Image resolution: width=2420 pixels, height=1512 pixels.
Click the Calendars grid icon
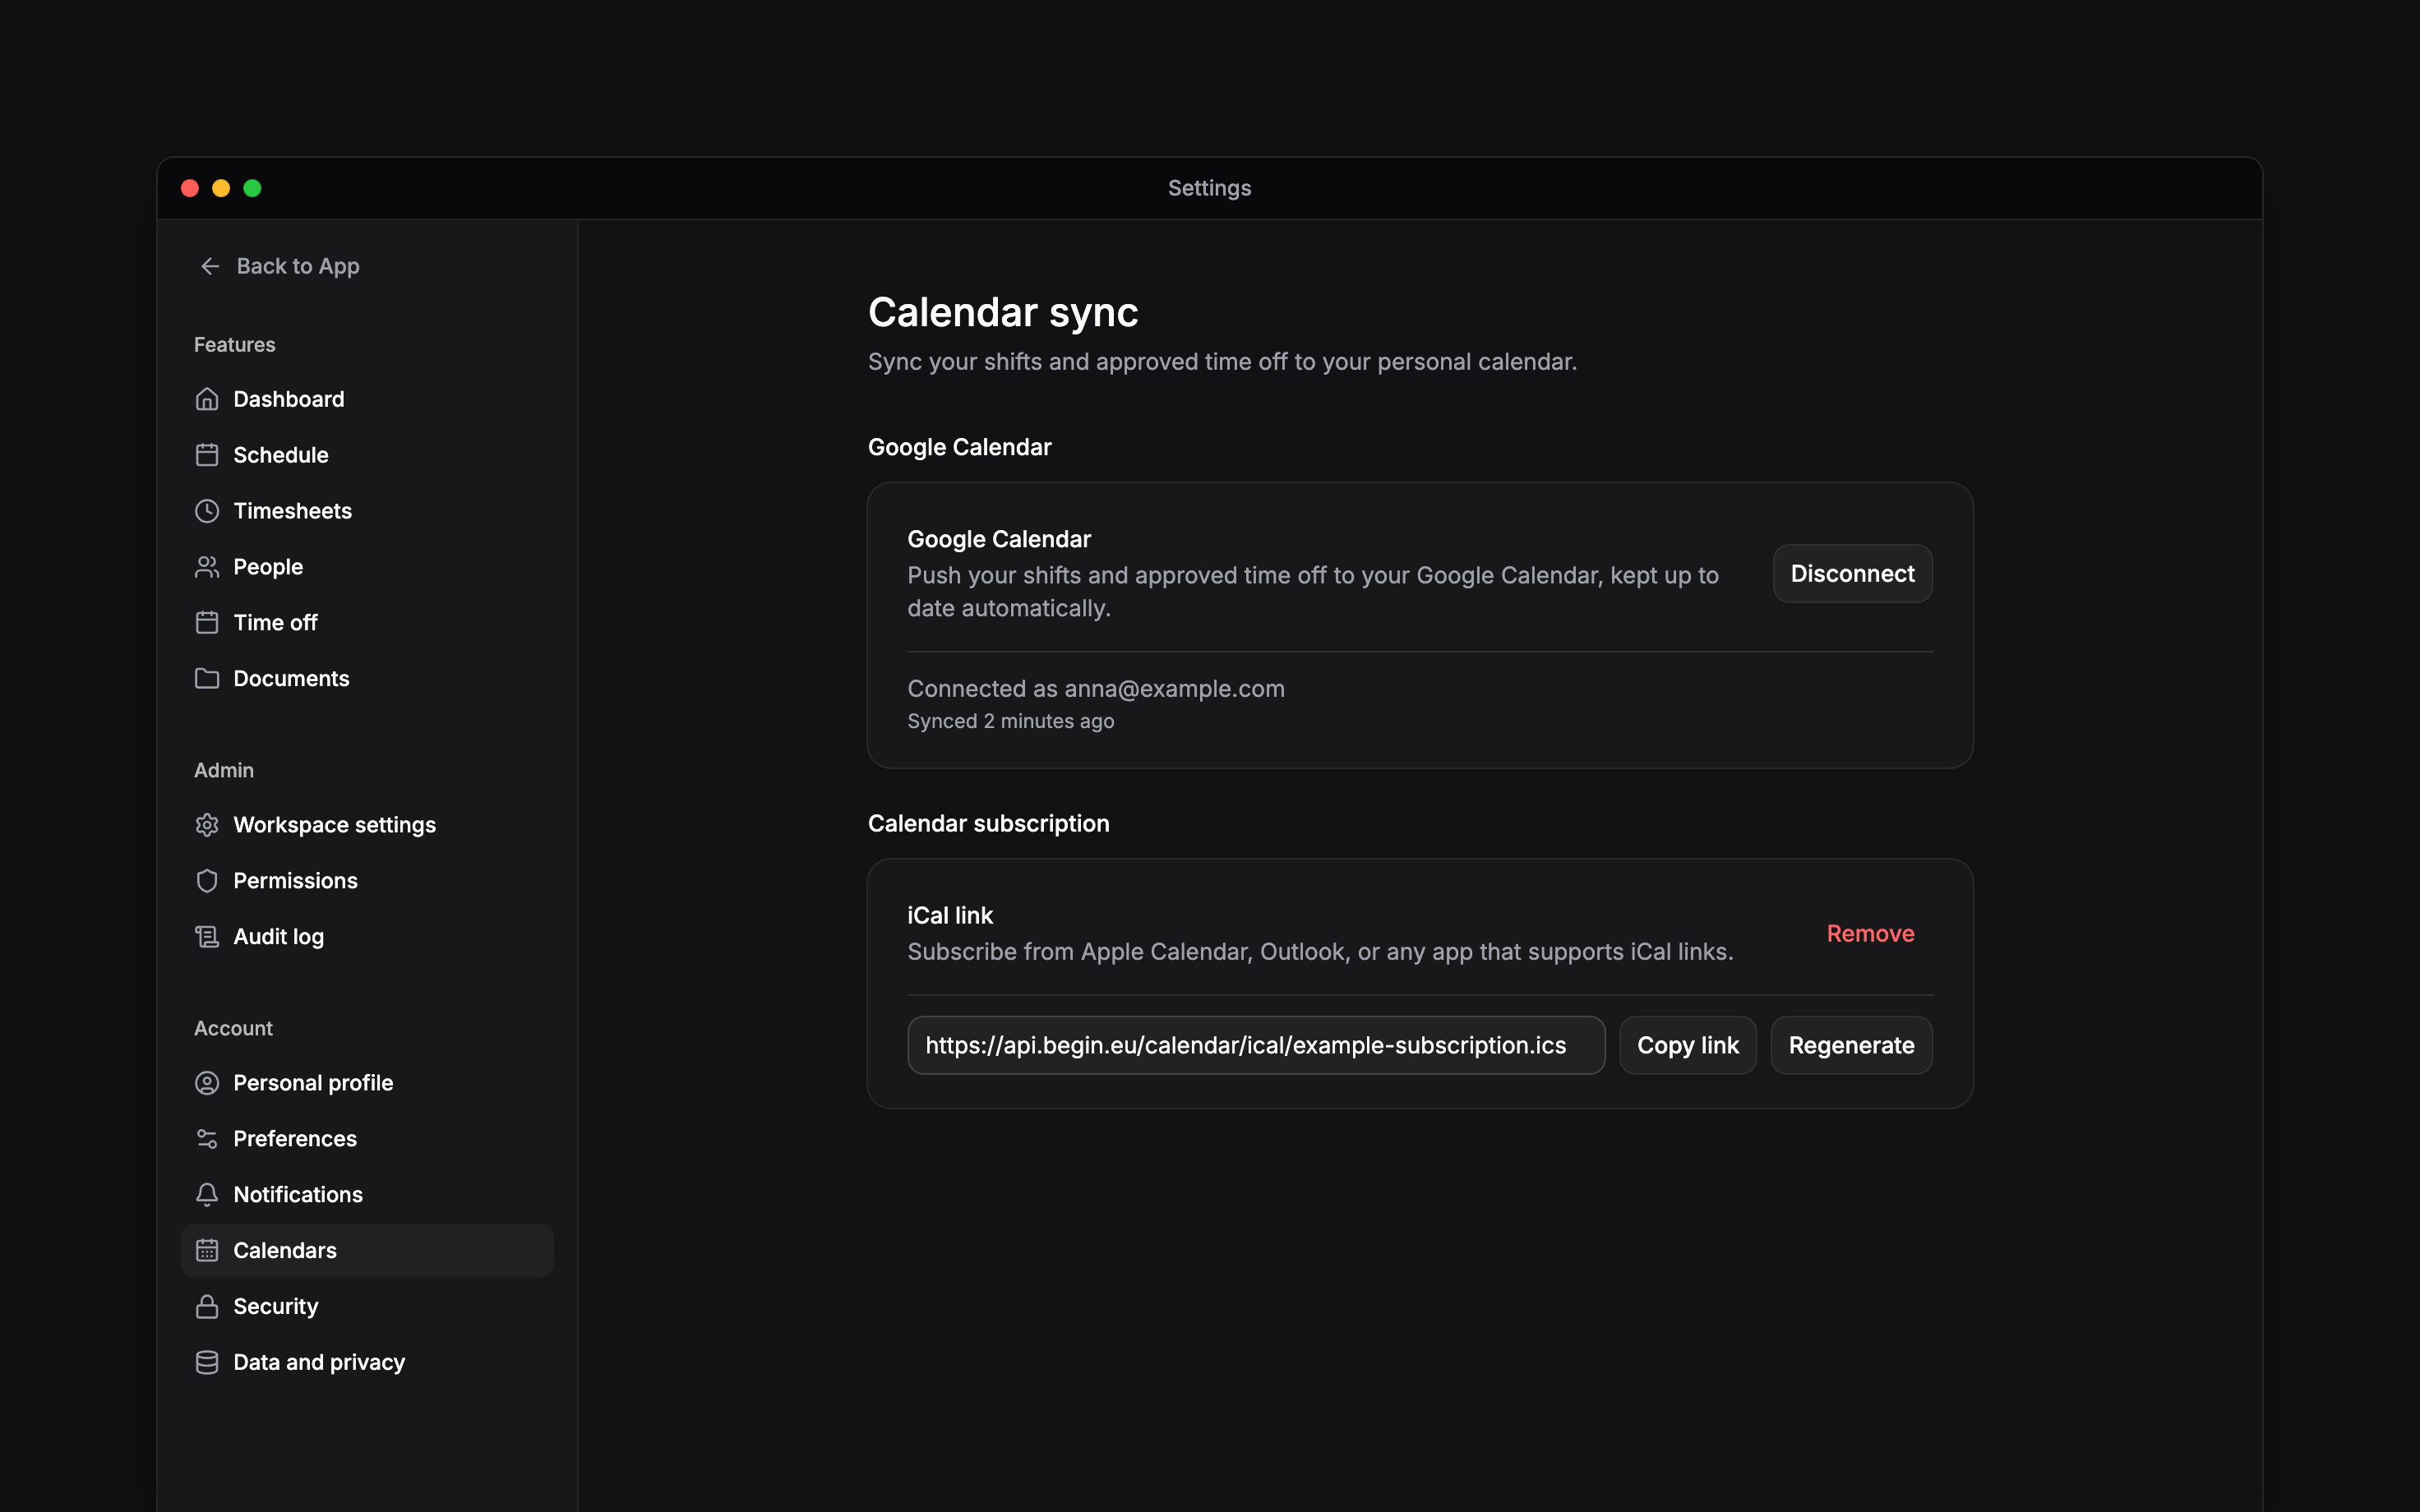tap(207, 1251)
